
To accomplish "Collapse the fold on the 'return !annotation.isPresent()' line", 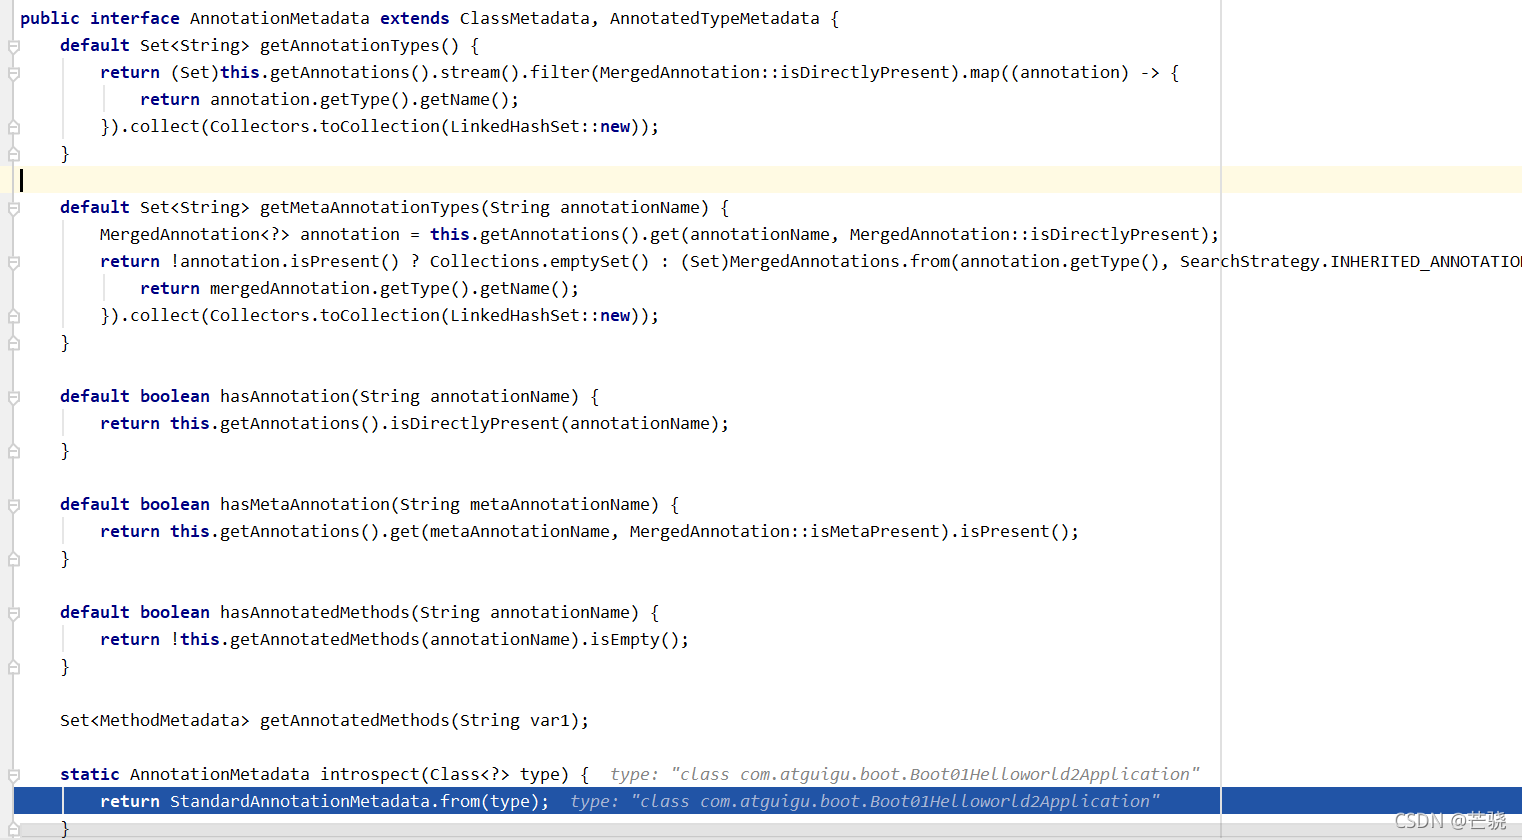I will [14, 262].
